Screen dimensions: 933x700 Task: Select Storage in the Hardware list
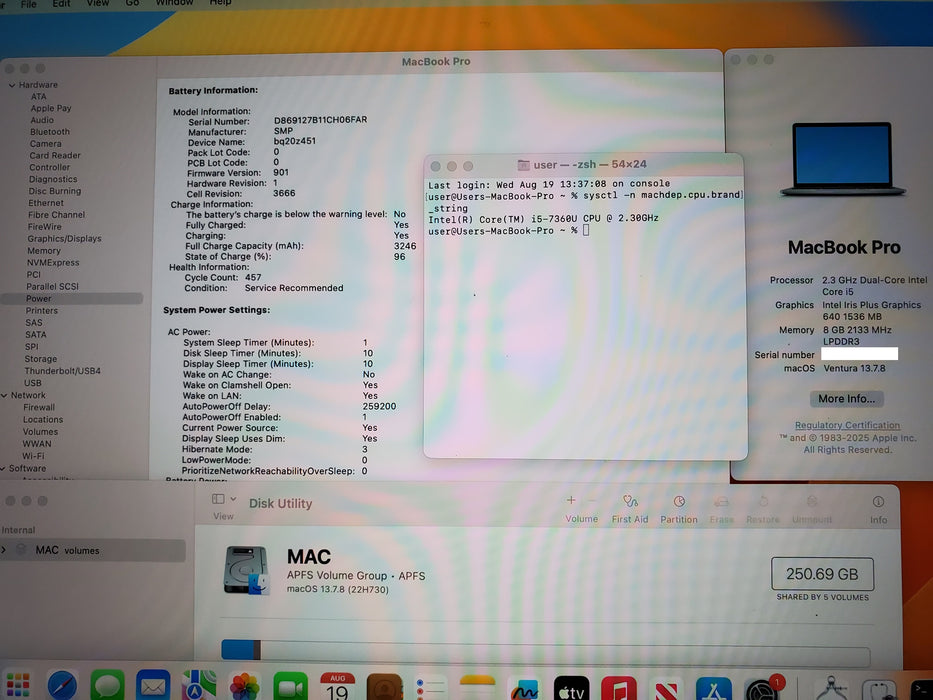coord(40,359)
